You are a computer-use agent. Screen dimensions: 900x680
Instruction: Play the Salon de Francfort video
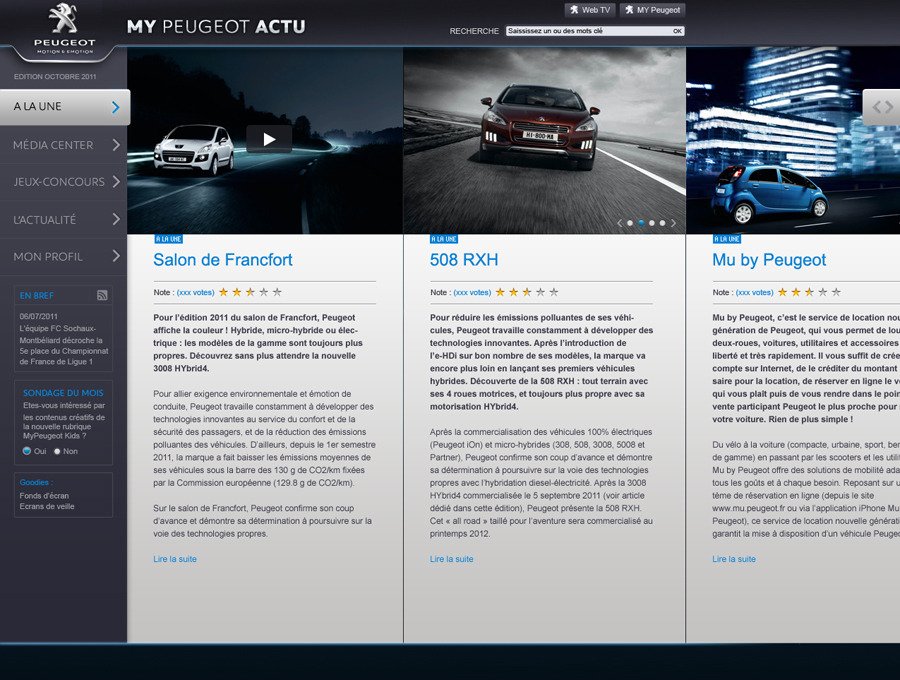[x=269, y=139]
